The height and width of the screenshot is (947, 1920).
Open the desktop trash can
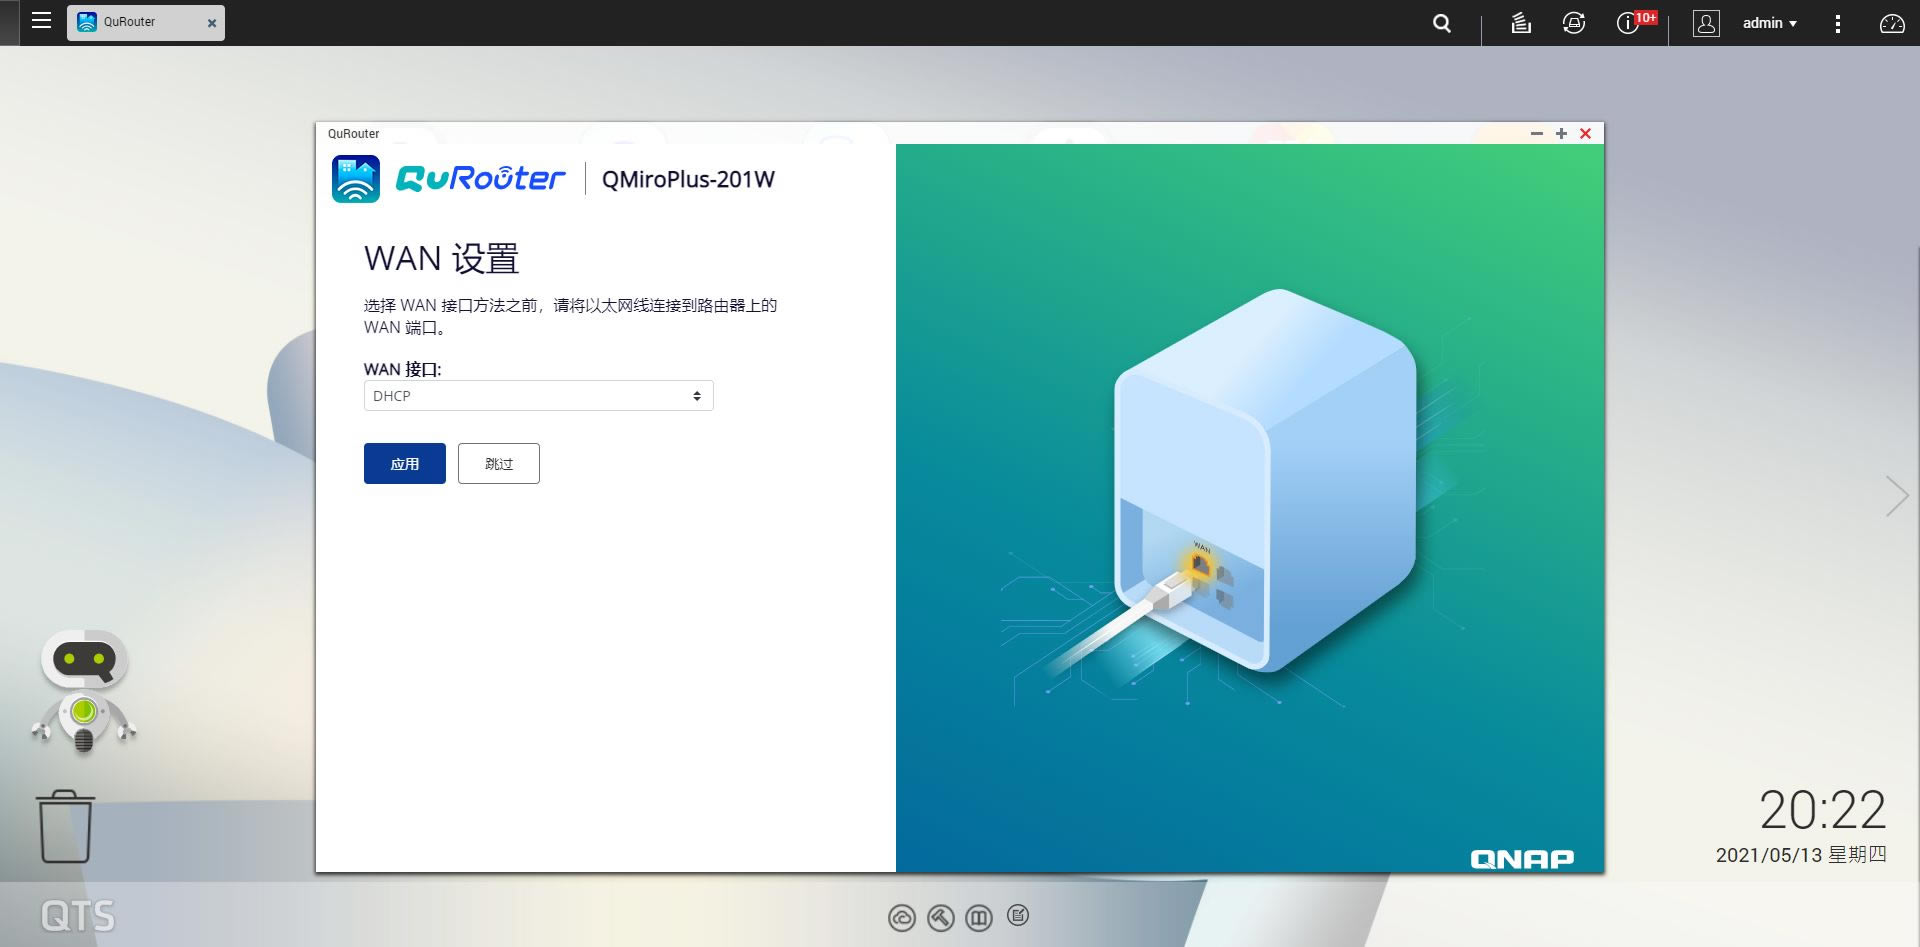[x=65, y=826]
